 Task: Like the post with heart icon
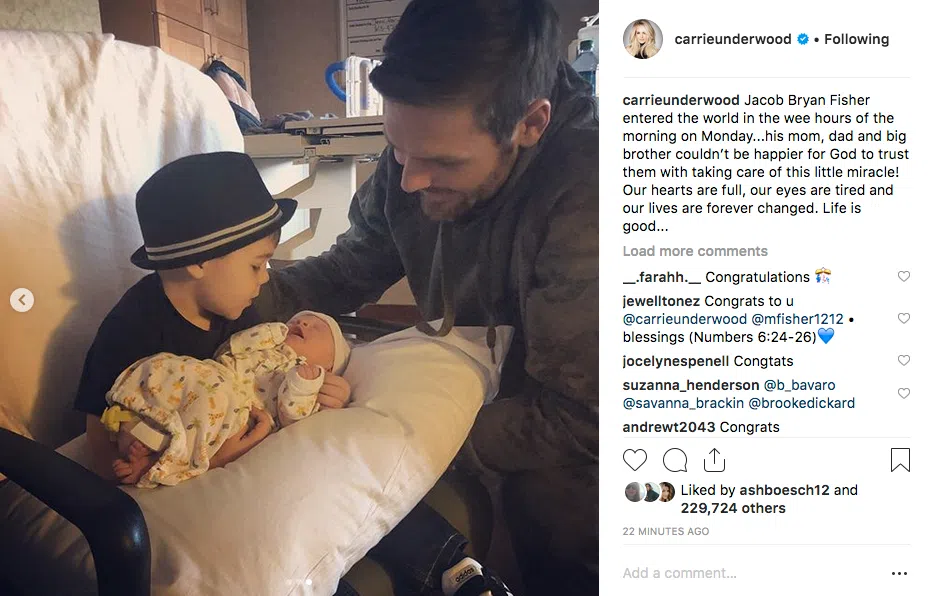[x=635, y=460]
